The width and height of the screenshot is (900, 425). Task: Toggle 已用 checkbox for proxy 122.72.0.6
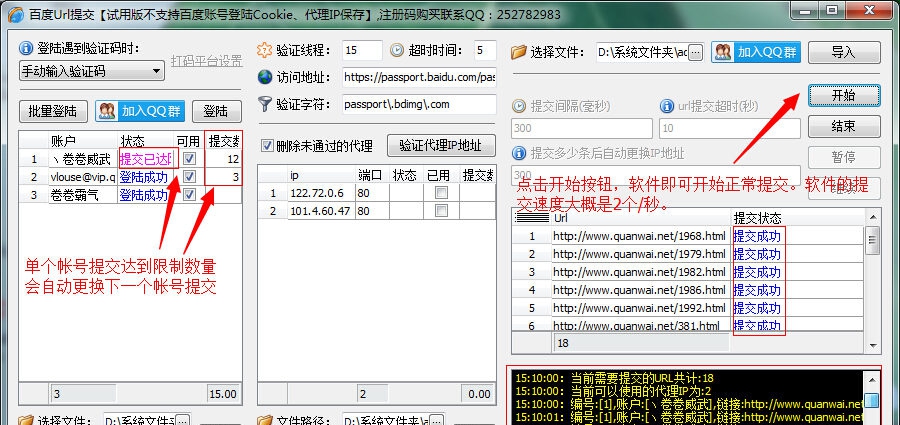click(441, 193)
